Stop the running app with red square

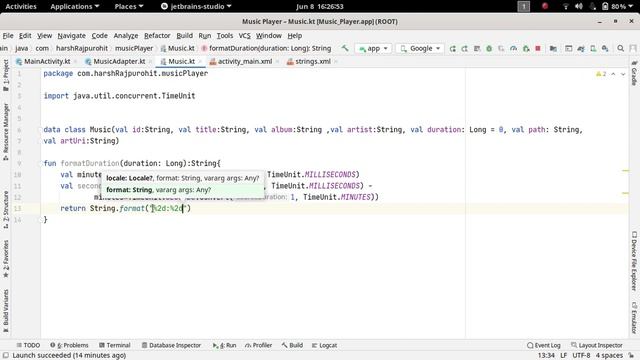tap(538, 48)
